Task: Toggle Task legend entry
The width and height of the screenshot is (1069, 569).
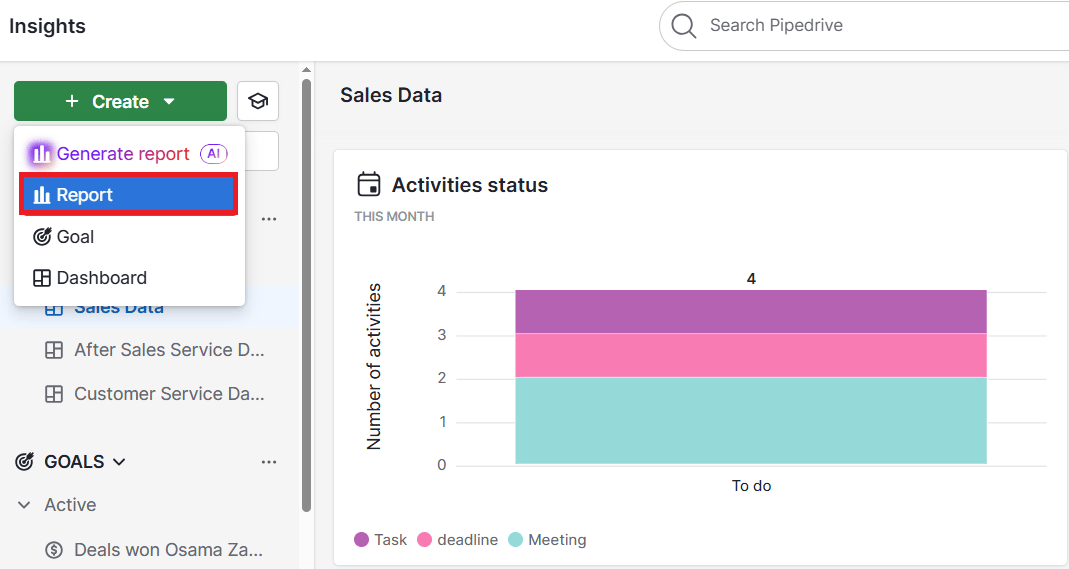Action: (x=380, y=540)
